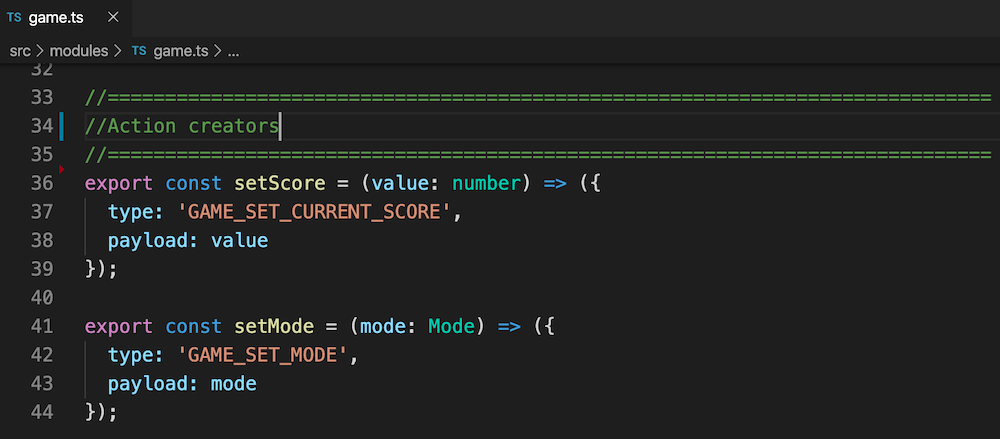
Task: Click line number 44 in gutter
Action: [x=41, y=413]
